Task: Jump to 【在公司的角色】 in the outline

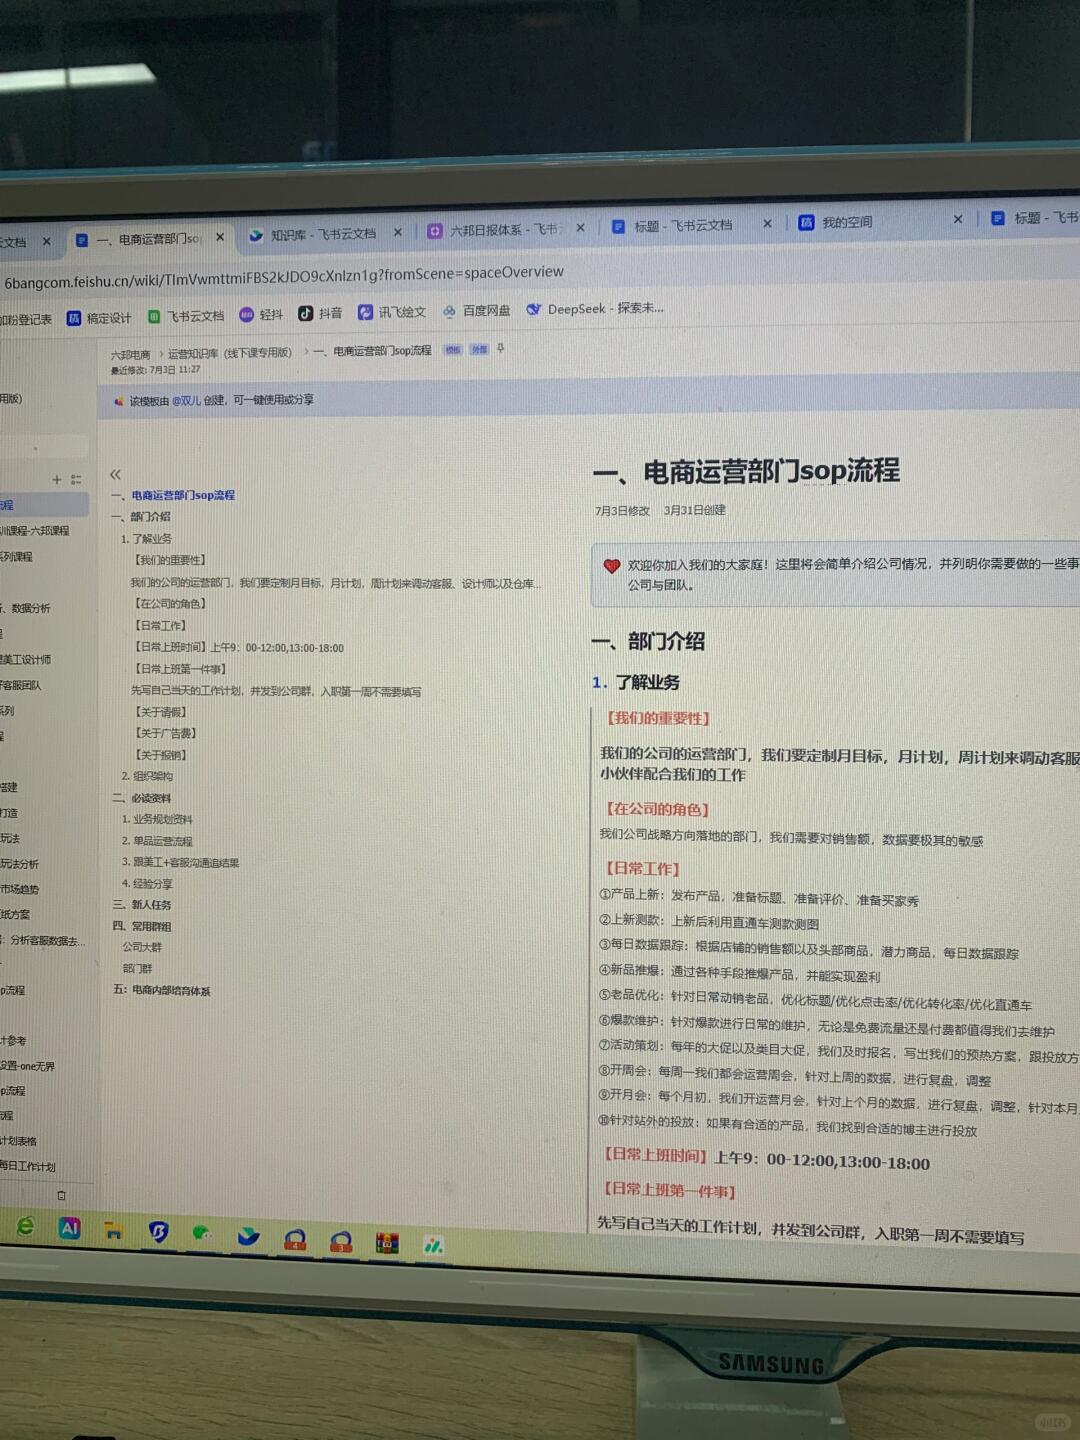Action: pyautogui.click(x=170, y=604)
